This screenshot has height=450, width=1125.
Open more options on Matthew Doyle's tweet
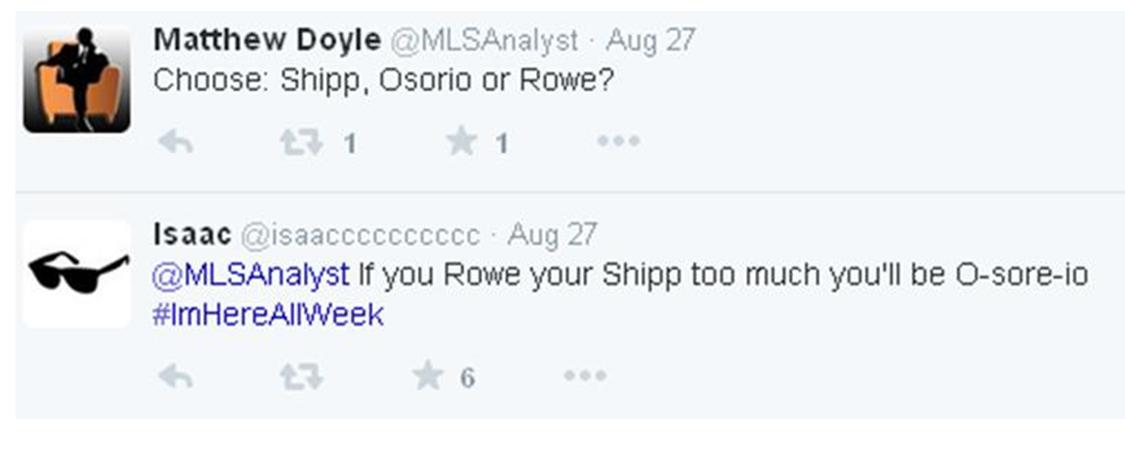(x=618, y=142)
